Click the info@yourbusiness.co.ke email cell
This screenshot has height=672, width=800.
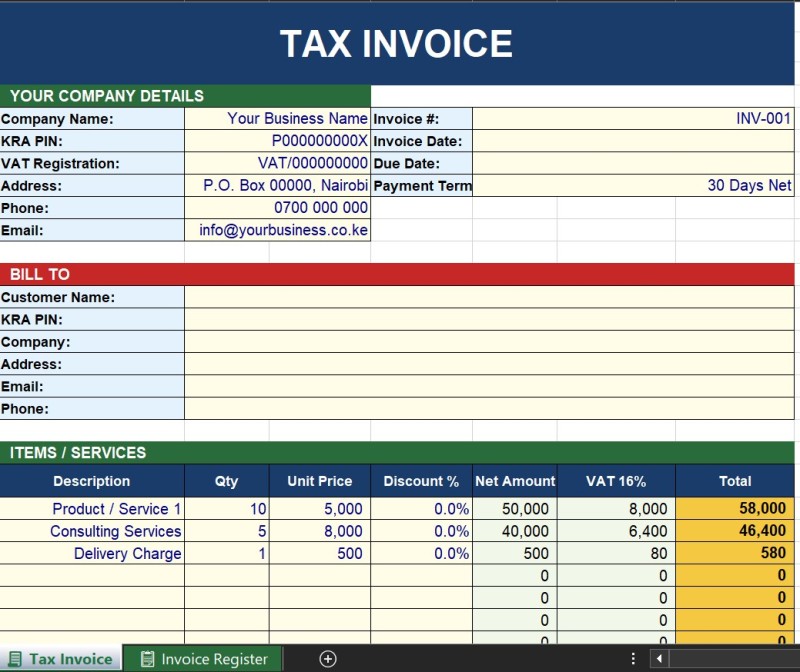tap(278, 230)
